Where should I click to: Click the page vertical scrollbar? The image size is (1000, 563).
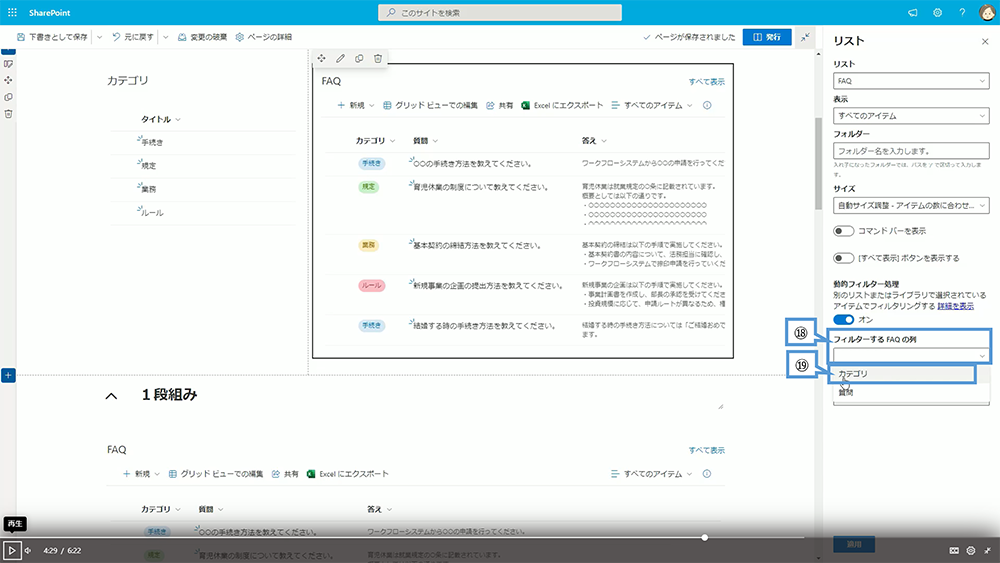(x=818, y=164)
